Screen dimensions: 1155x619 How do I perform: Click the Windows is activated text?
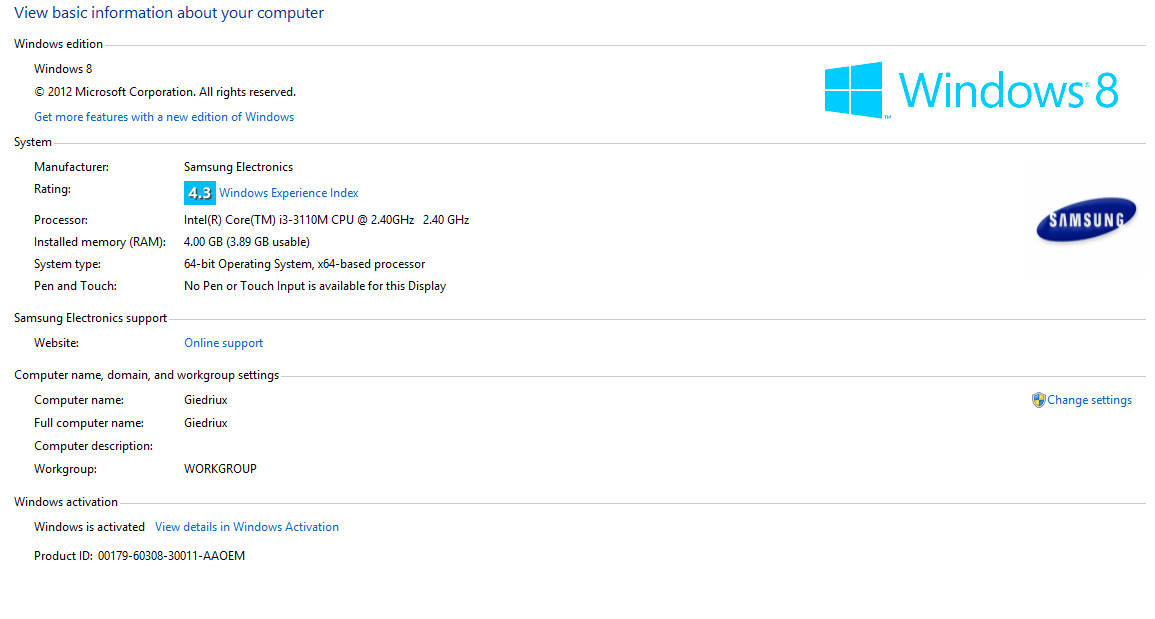[x=89, y=527]
